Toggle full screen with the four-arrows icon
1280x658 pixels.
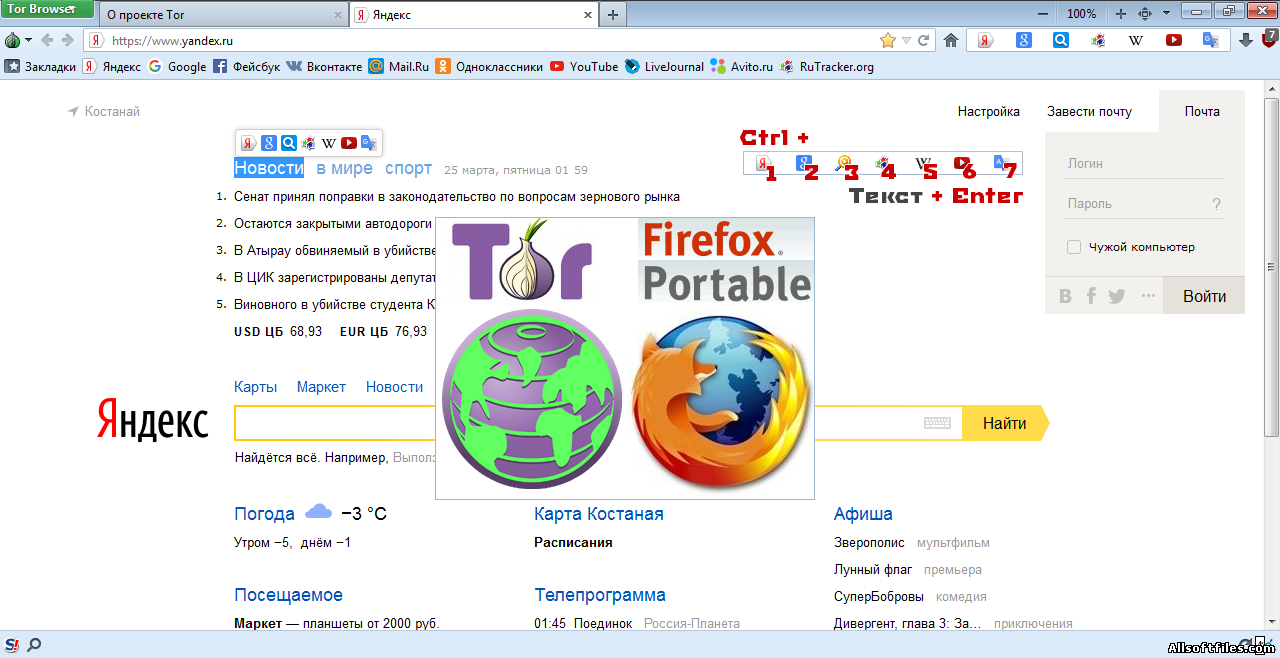1146,14
